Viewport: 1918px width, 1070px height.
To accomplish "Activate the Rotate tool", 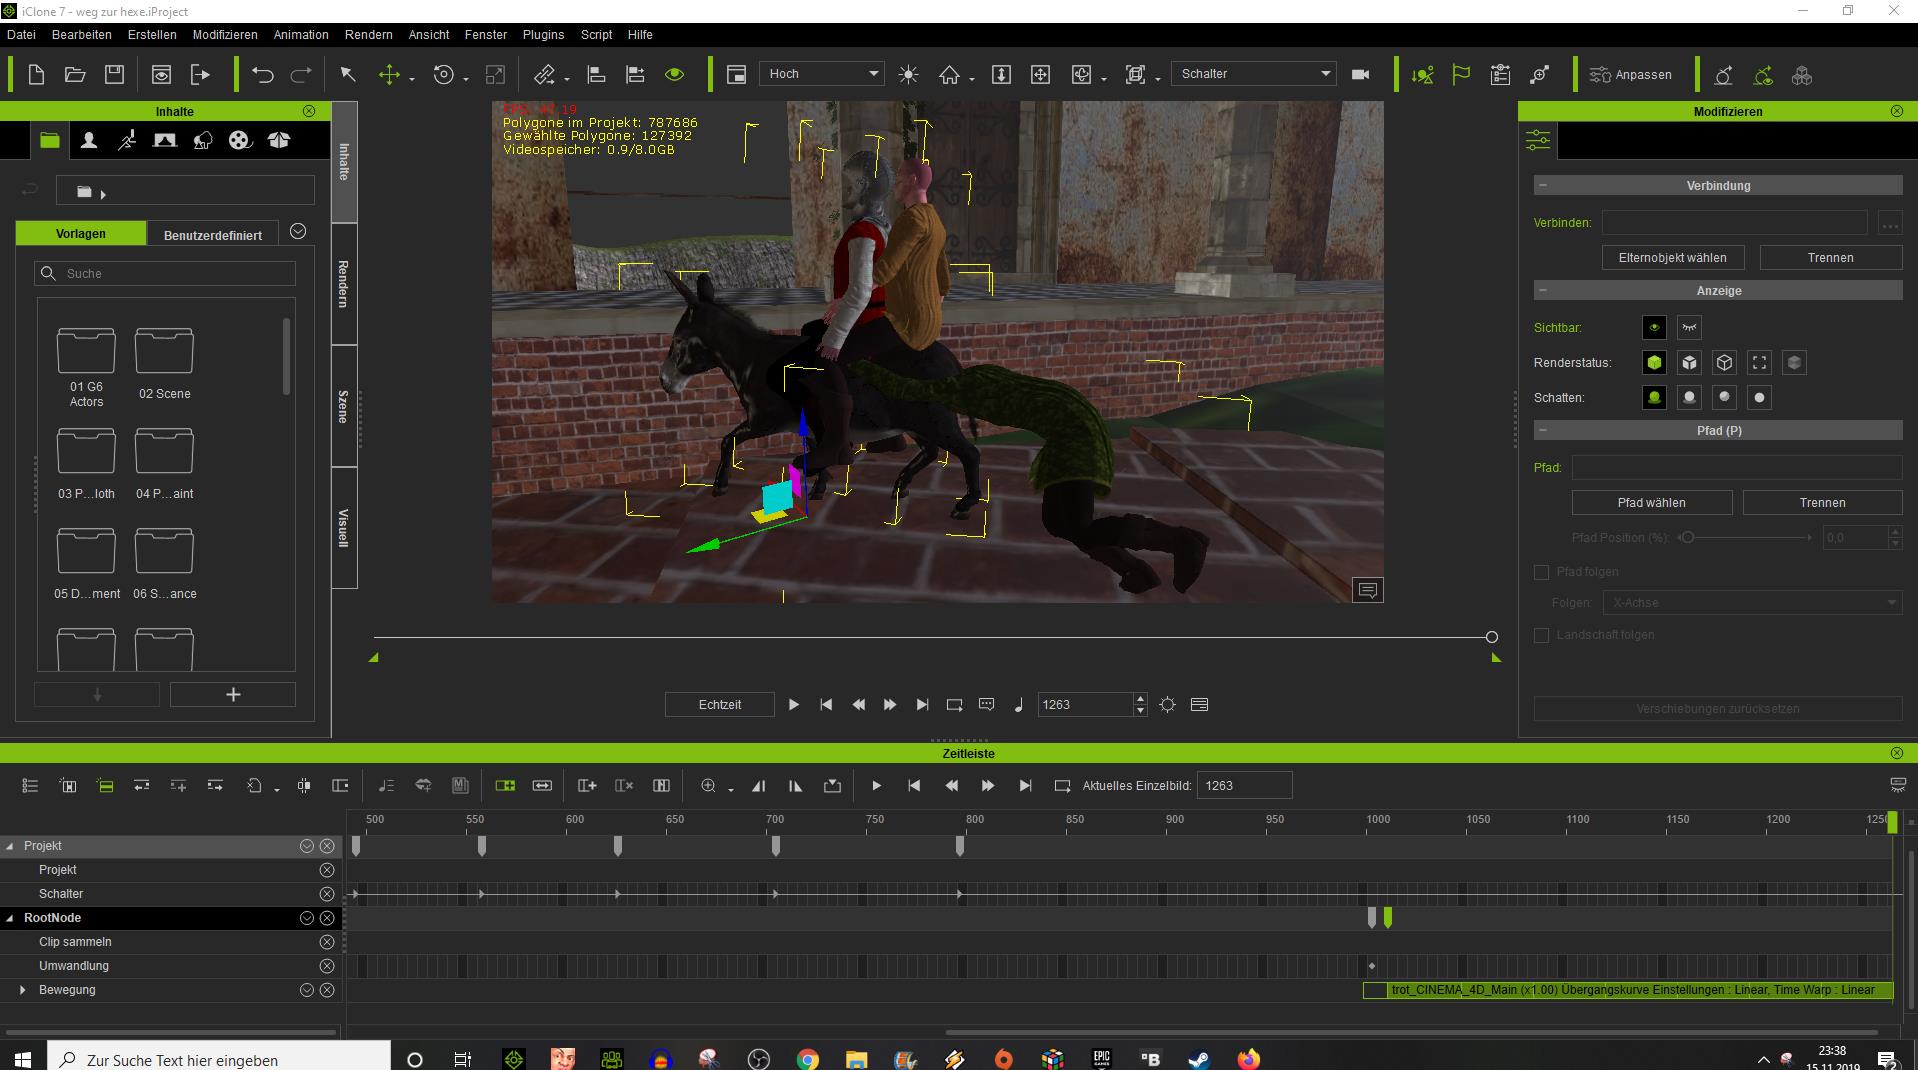I will 444,75.
